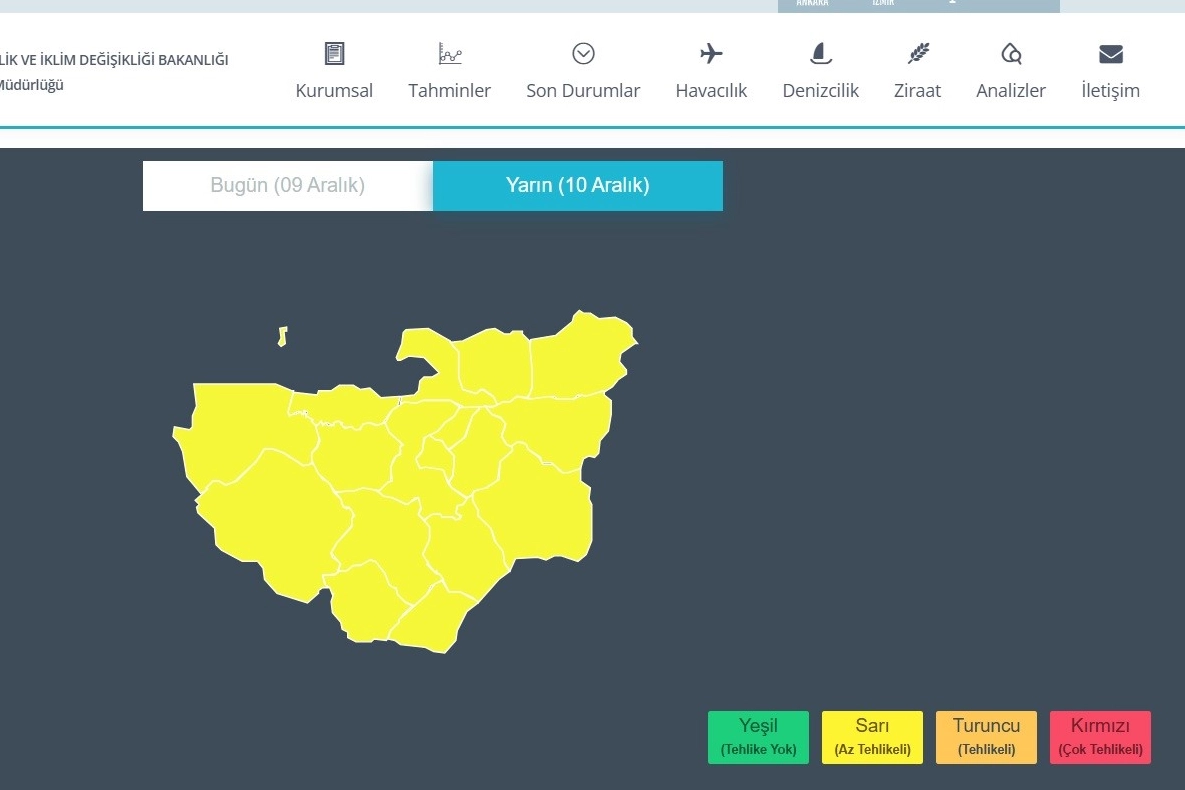Click the Ziraat wheat icon

coord(917,54)
